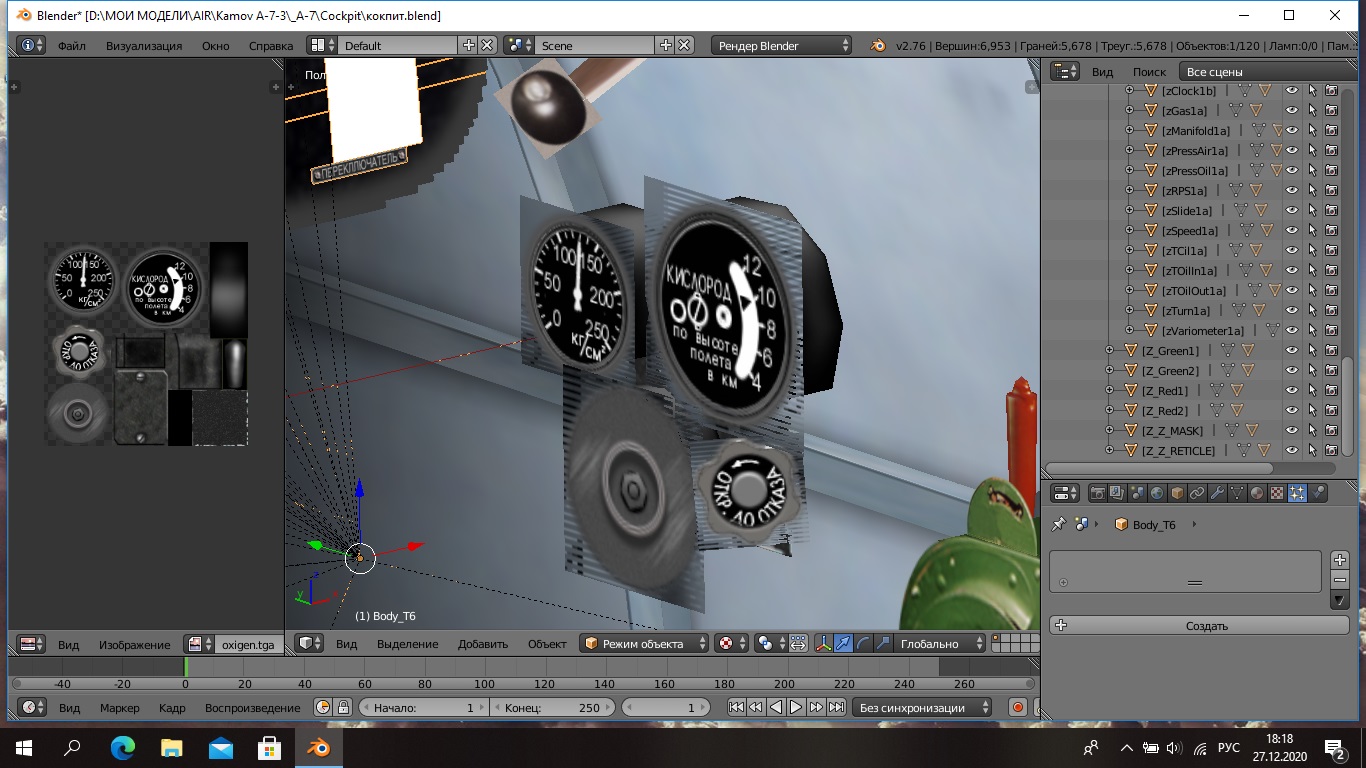Toggle selectability arrow for zTurn1a
Screen dimensions: 1366x768
[1312, 310]
